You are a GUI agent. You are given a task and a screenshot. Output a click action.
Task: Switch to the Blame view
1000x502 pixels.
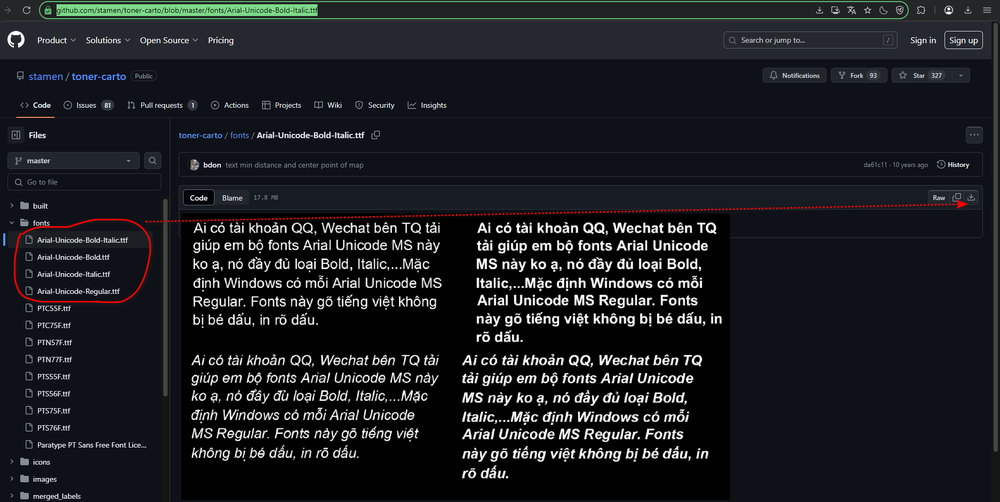232,198
